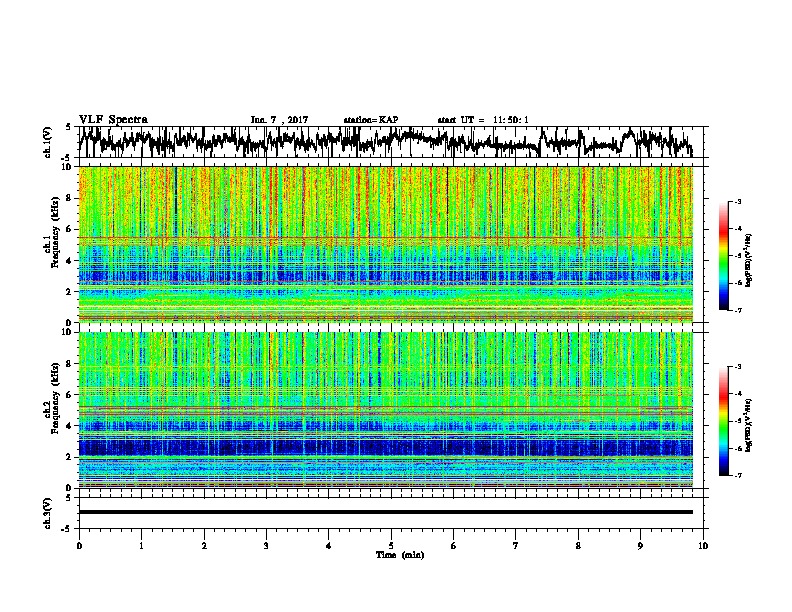
Task: Click the ch.3(V) axis label
Action: coord(48,514)
